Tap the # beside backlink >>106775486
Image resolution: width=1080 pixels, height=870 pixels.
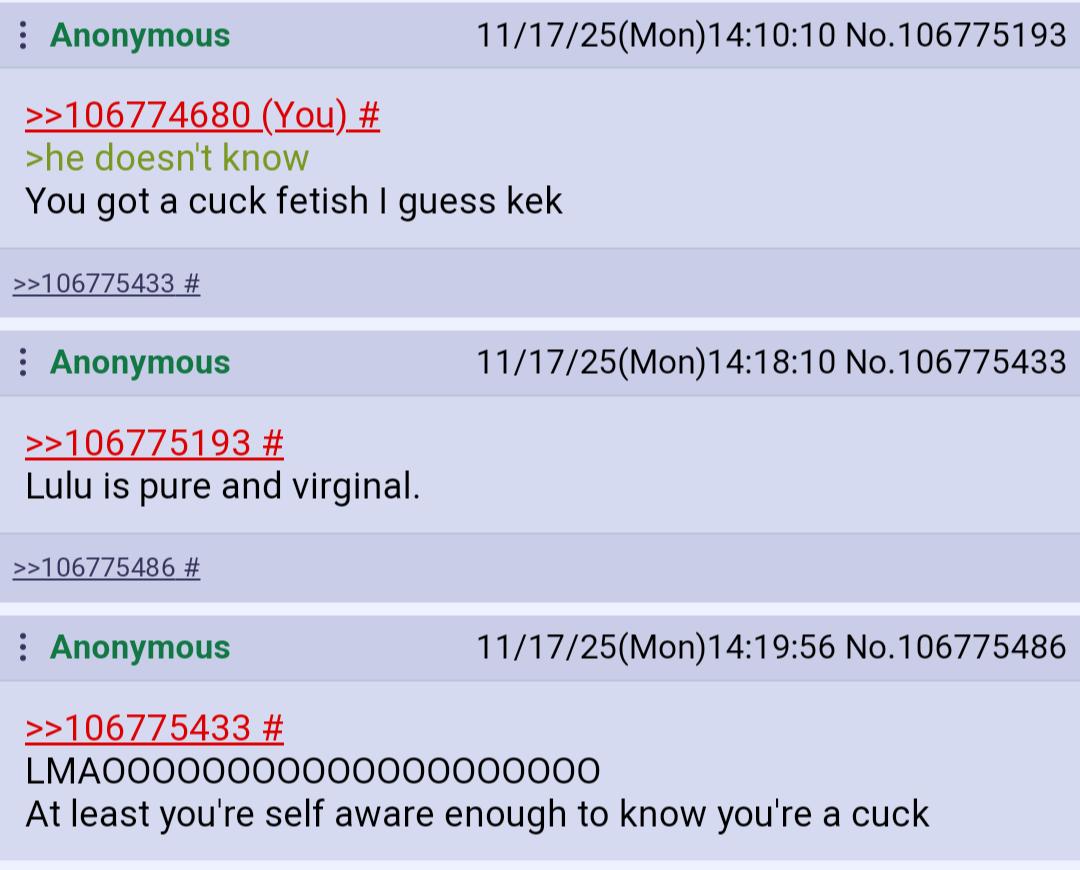[x=192, y=568]
